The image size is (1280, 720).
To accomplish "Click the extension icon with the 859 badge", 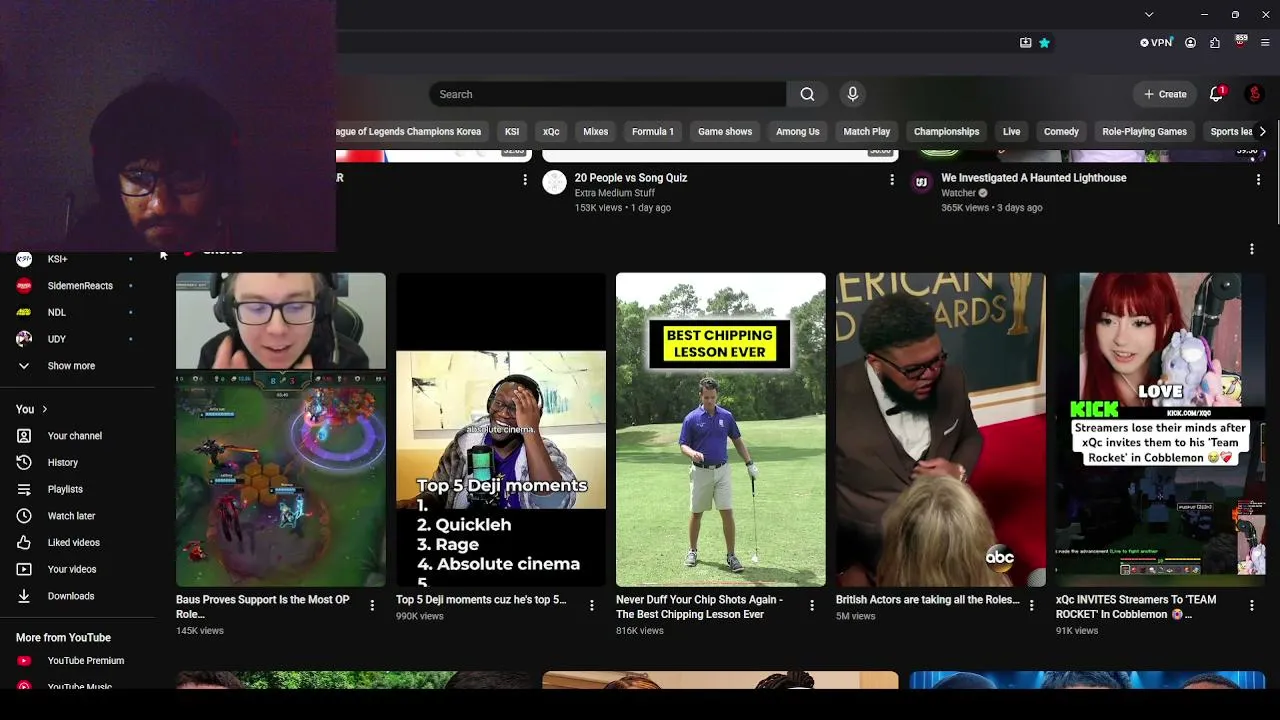I will 1241,42.
